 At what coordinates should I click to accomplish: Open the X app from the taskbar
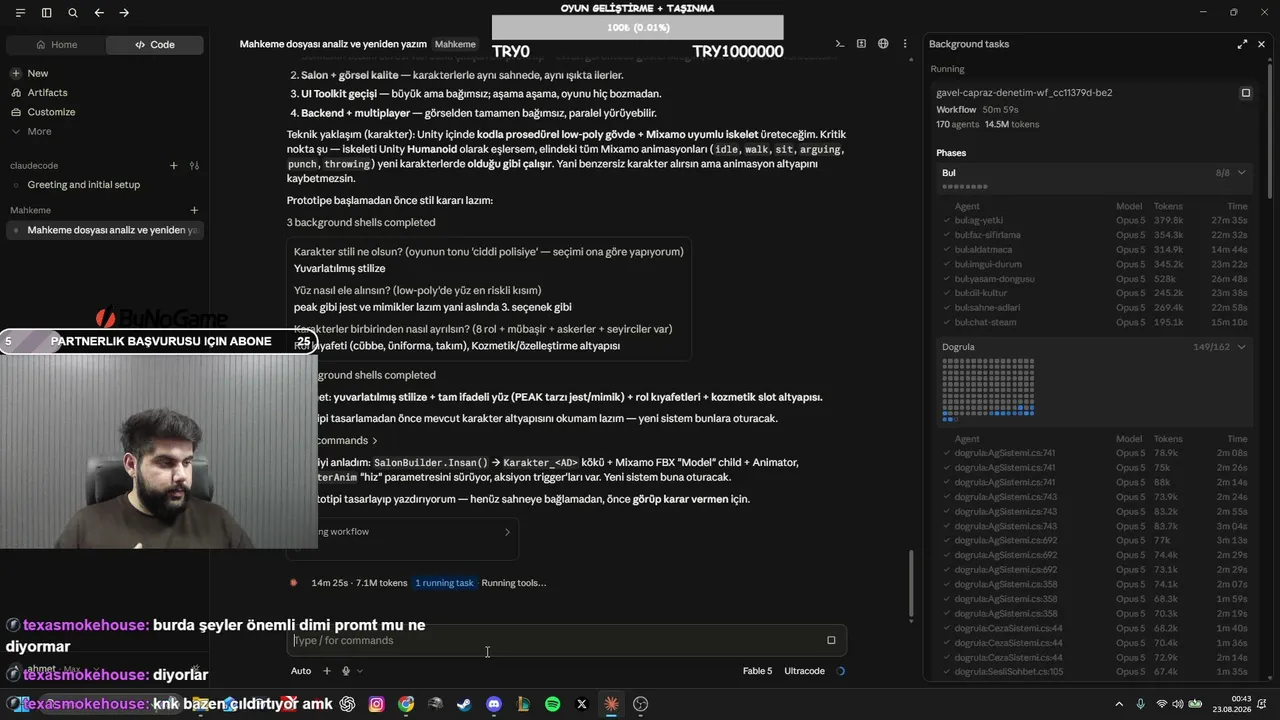point(582,704)
